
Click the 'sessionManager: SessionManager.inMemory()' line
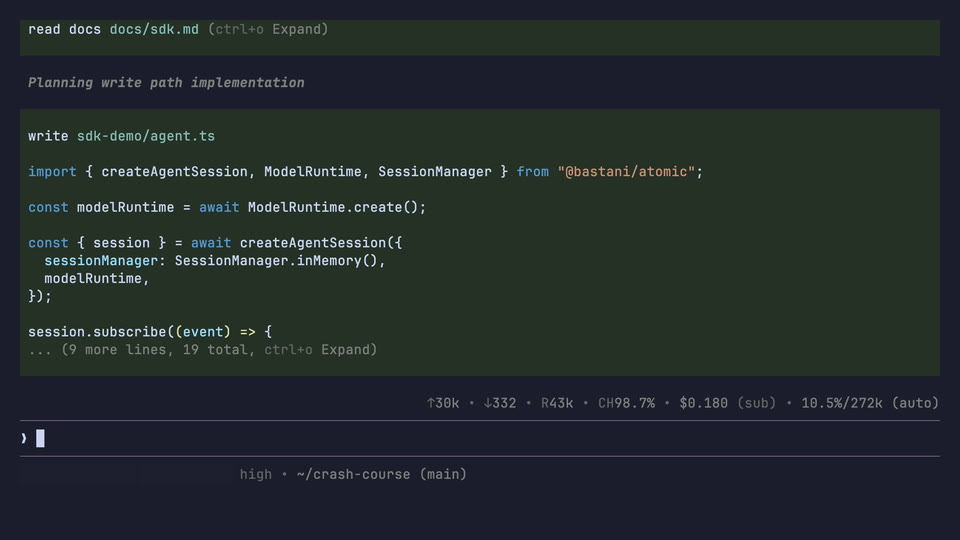pyautogui.click(x=214, y=260)
